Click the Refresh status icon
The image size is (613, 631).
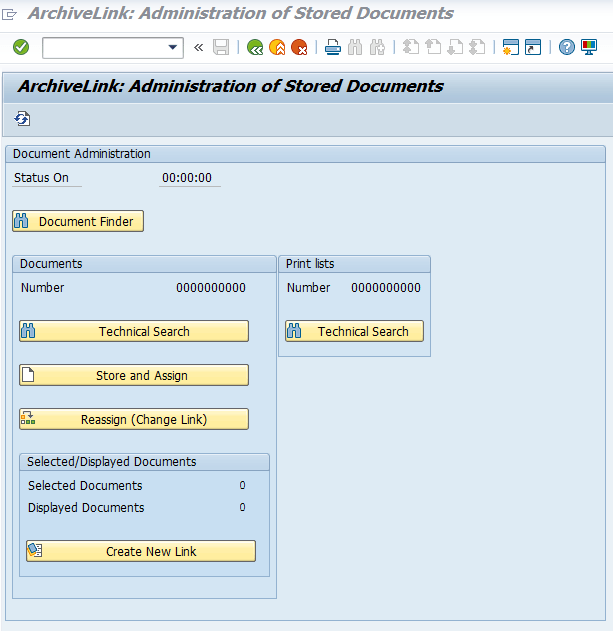[22, 119]
